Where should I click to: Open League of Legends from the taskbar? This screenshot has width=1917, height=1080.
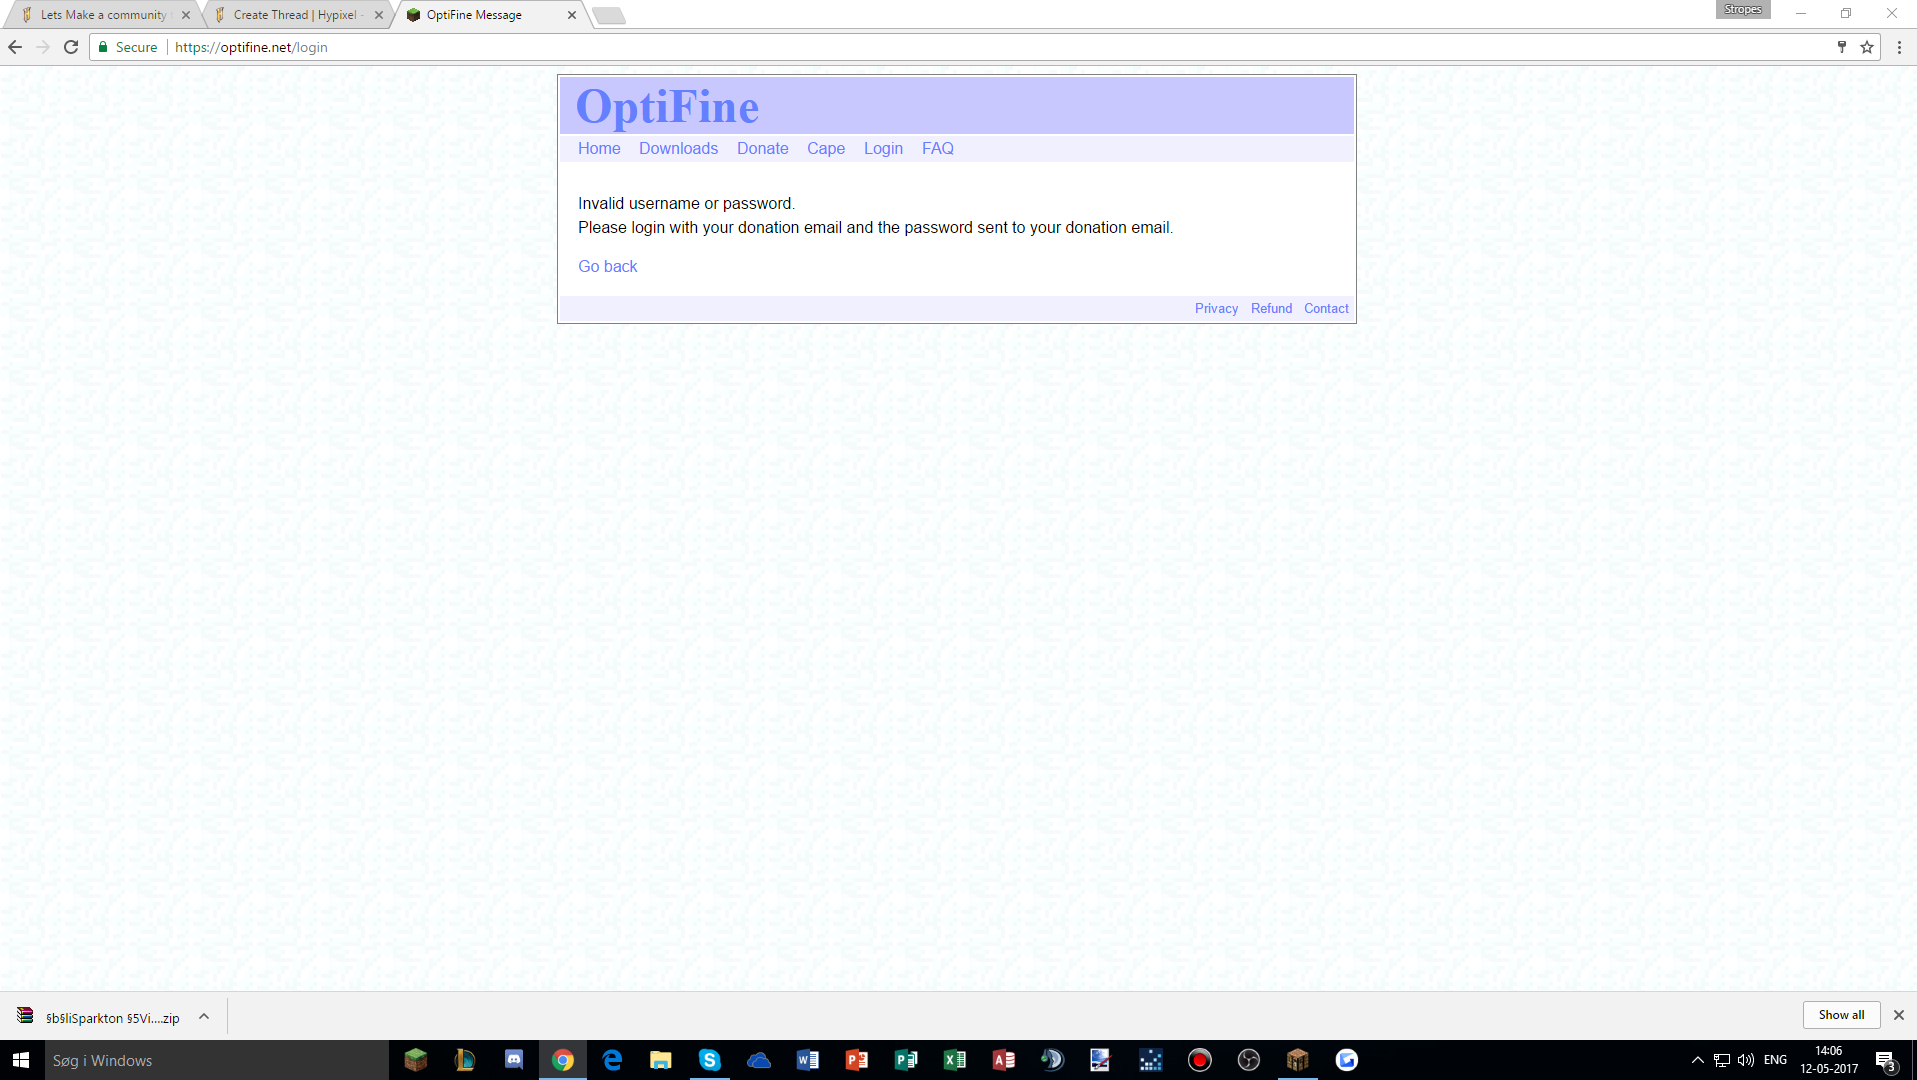pos(465,1060)
